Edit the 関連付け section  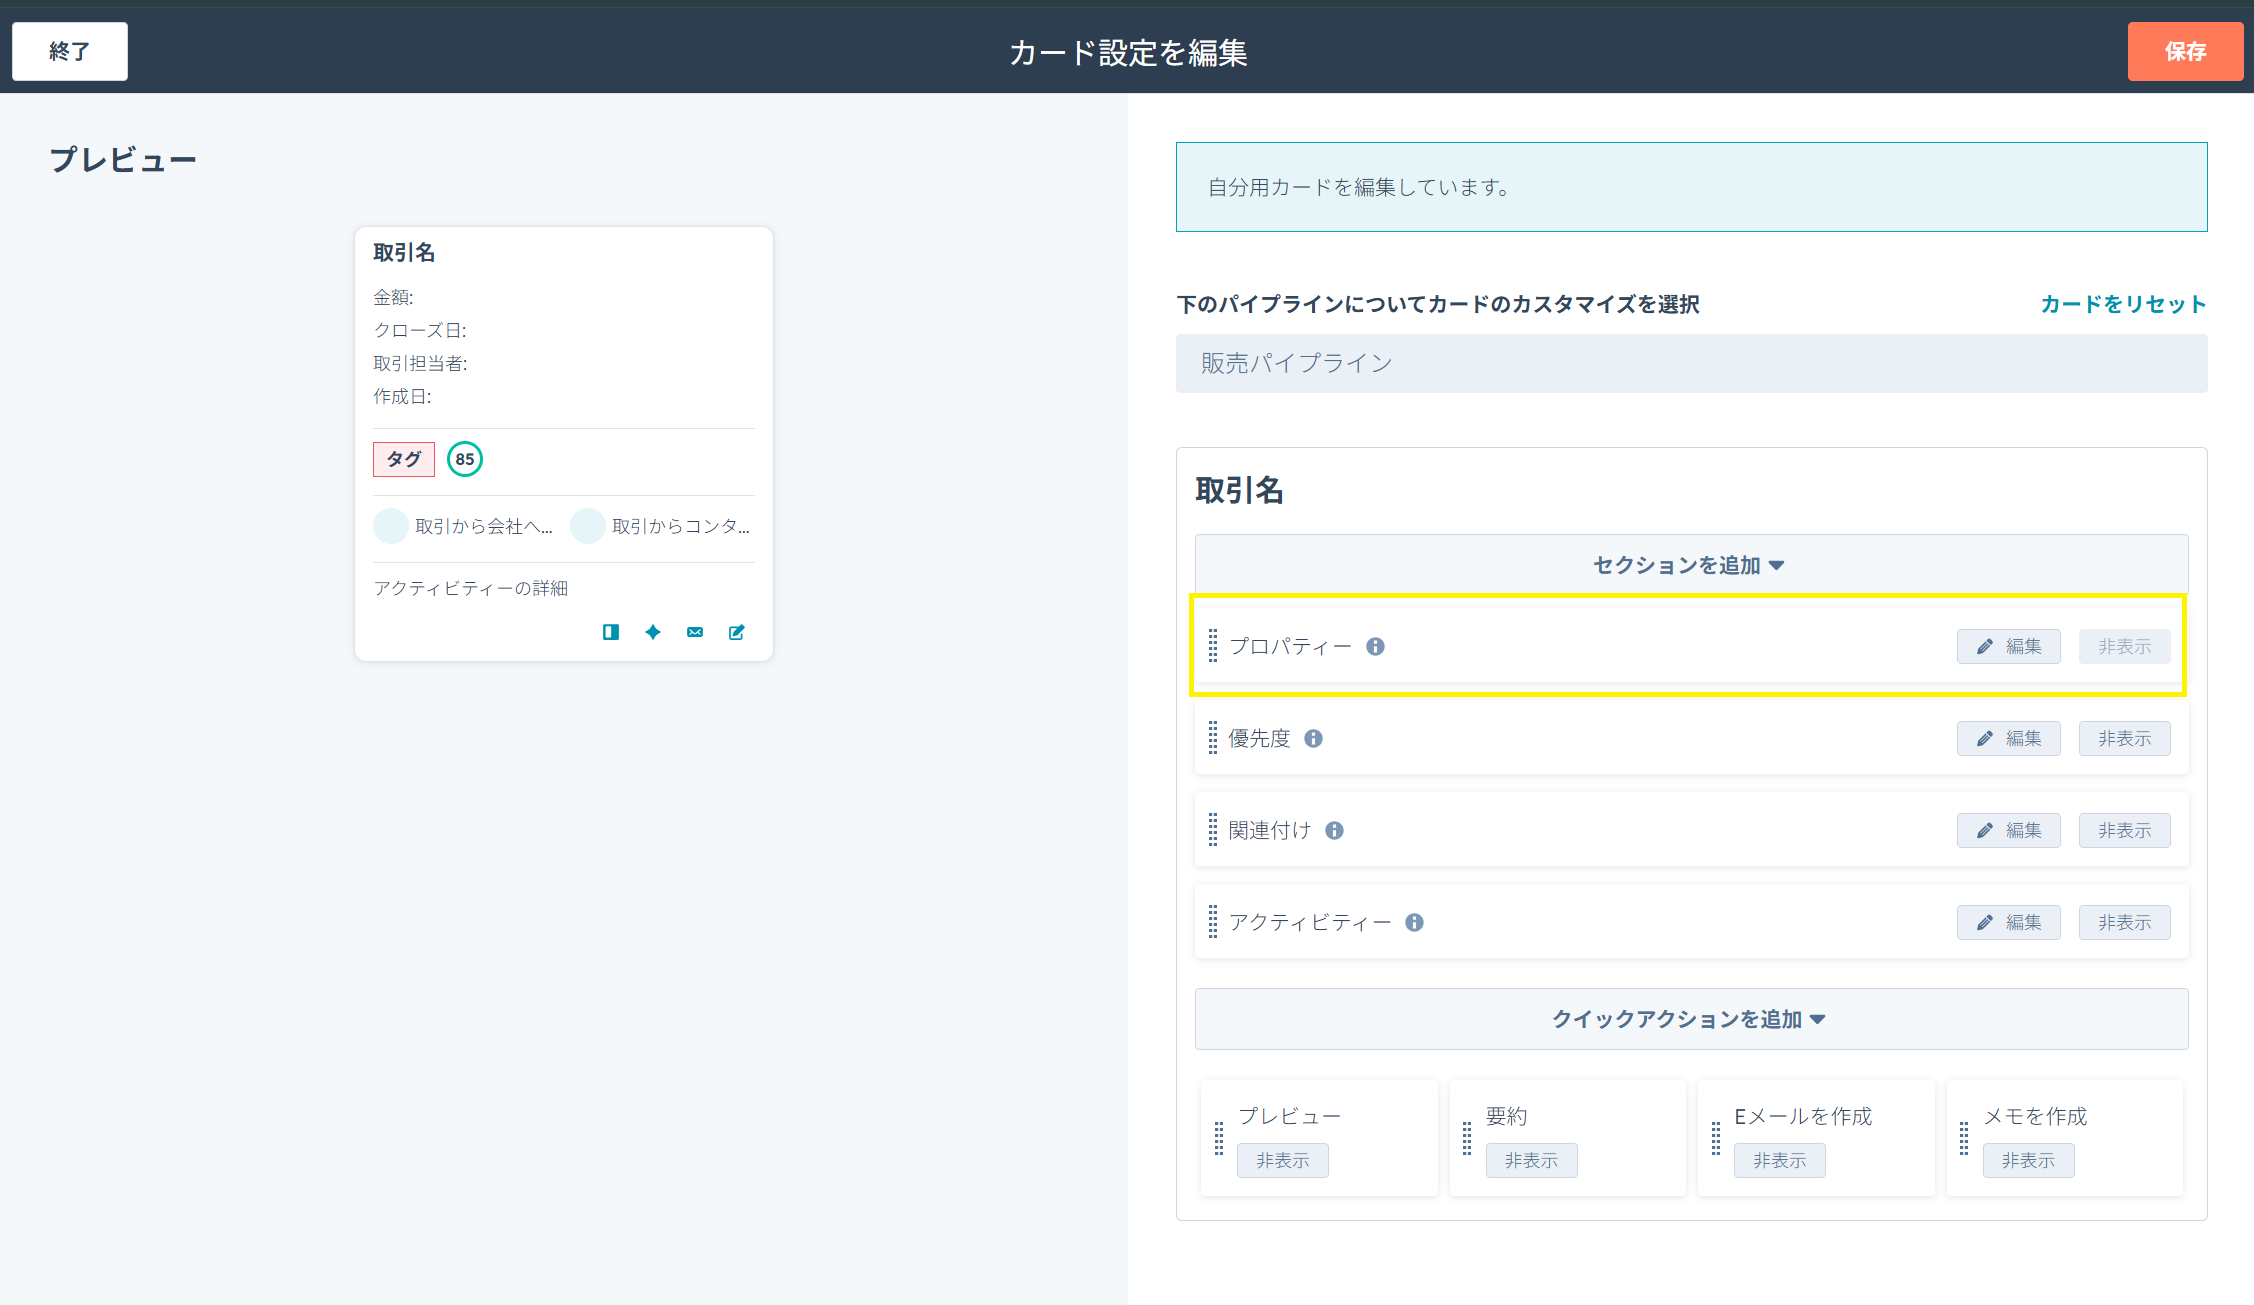point(2008,830)
